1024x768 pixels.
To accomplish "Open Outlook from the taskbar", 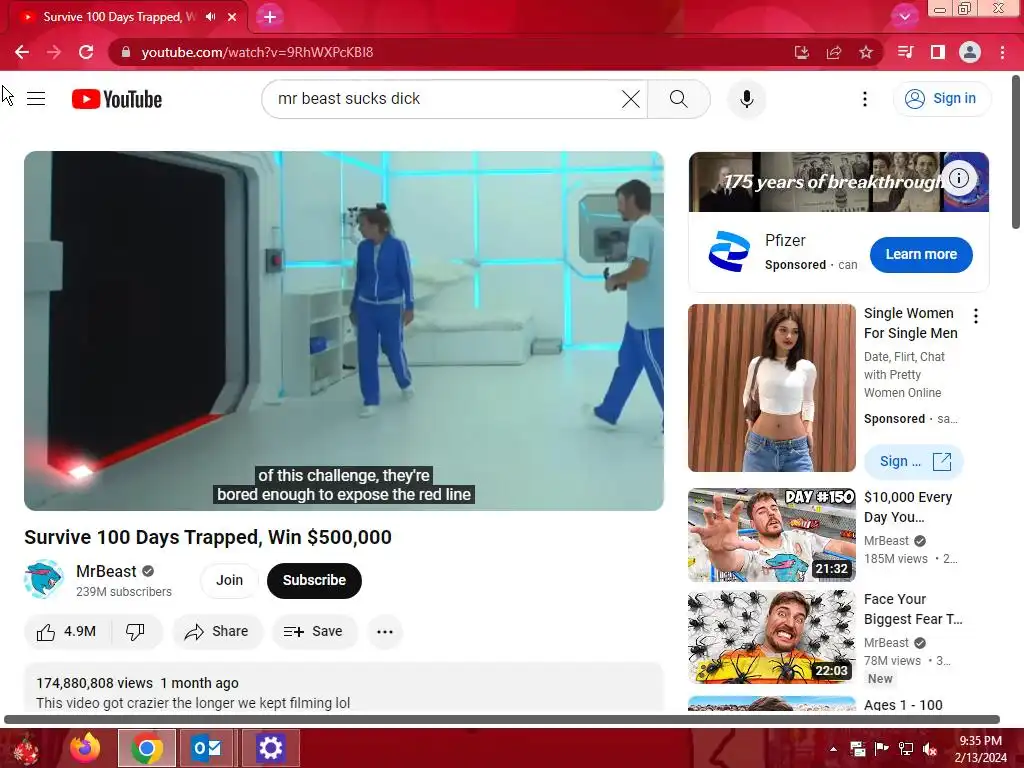I will pyautogui.click(x=206, y=748).
